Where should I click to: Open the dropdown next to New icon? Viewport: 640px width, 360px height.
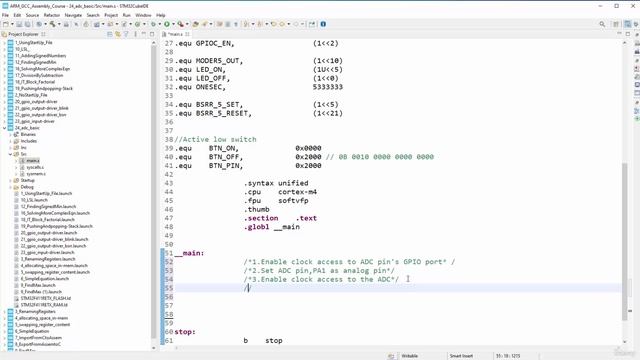[x=12, y=24]
